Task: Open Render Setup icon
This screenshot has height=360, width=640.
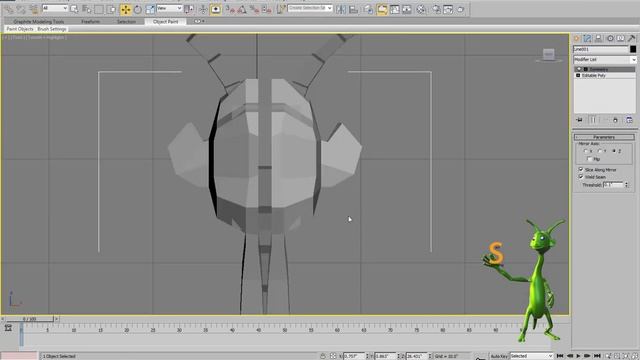Action: pos(436,9)
